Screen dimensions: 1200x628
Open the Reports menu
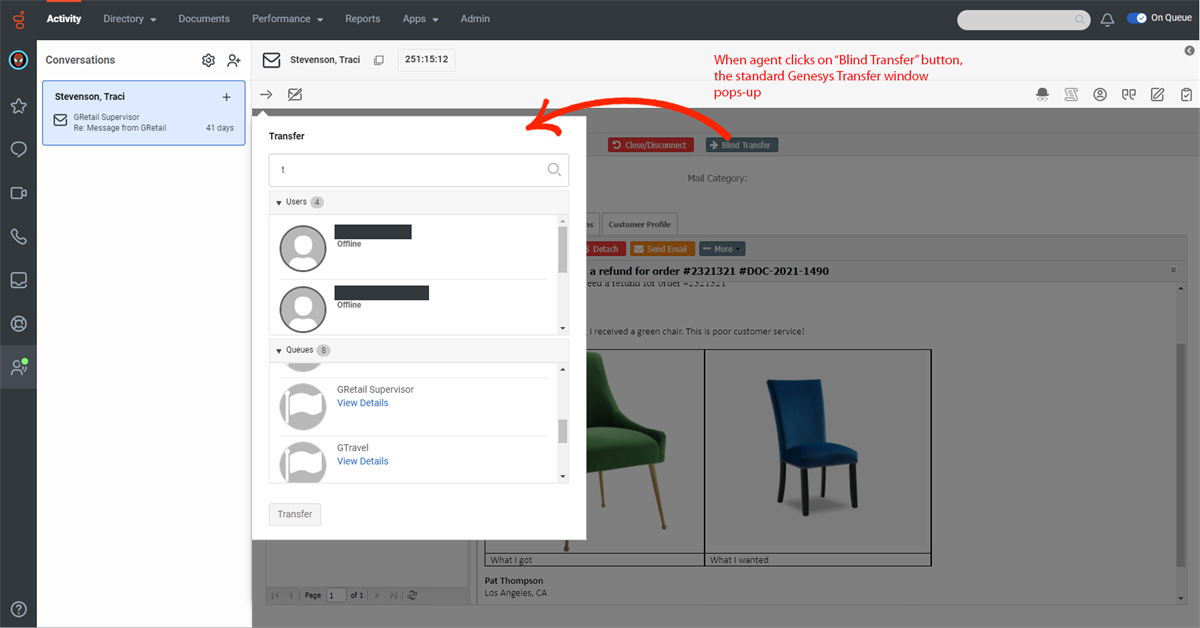363,19
